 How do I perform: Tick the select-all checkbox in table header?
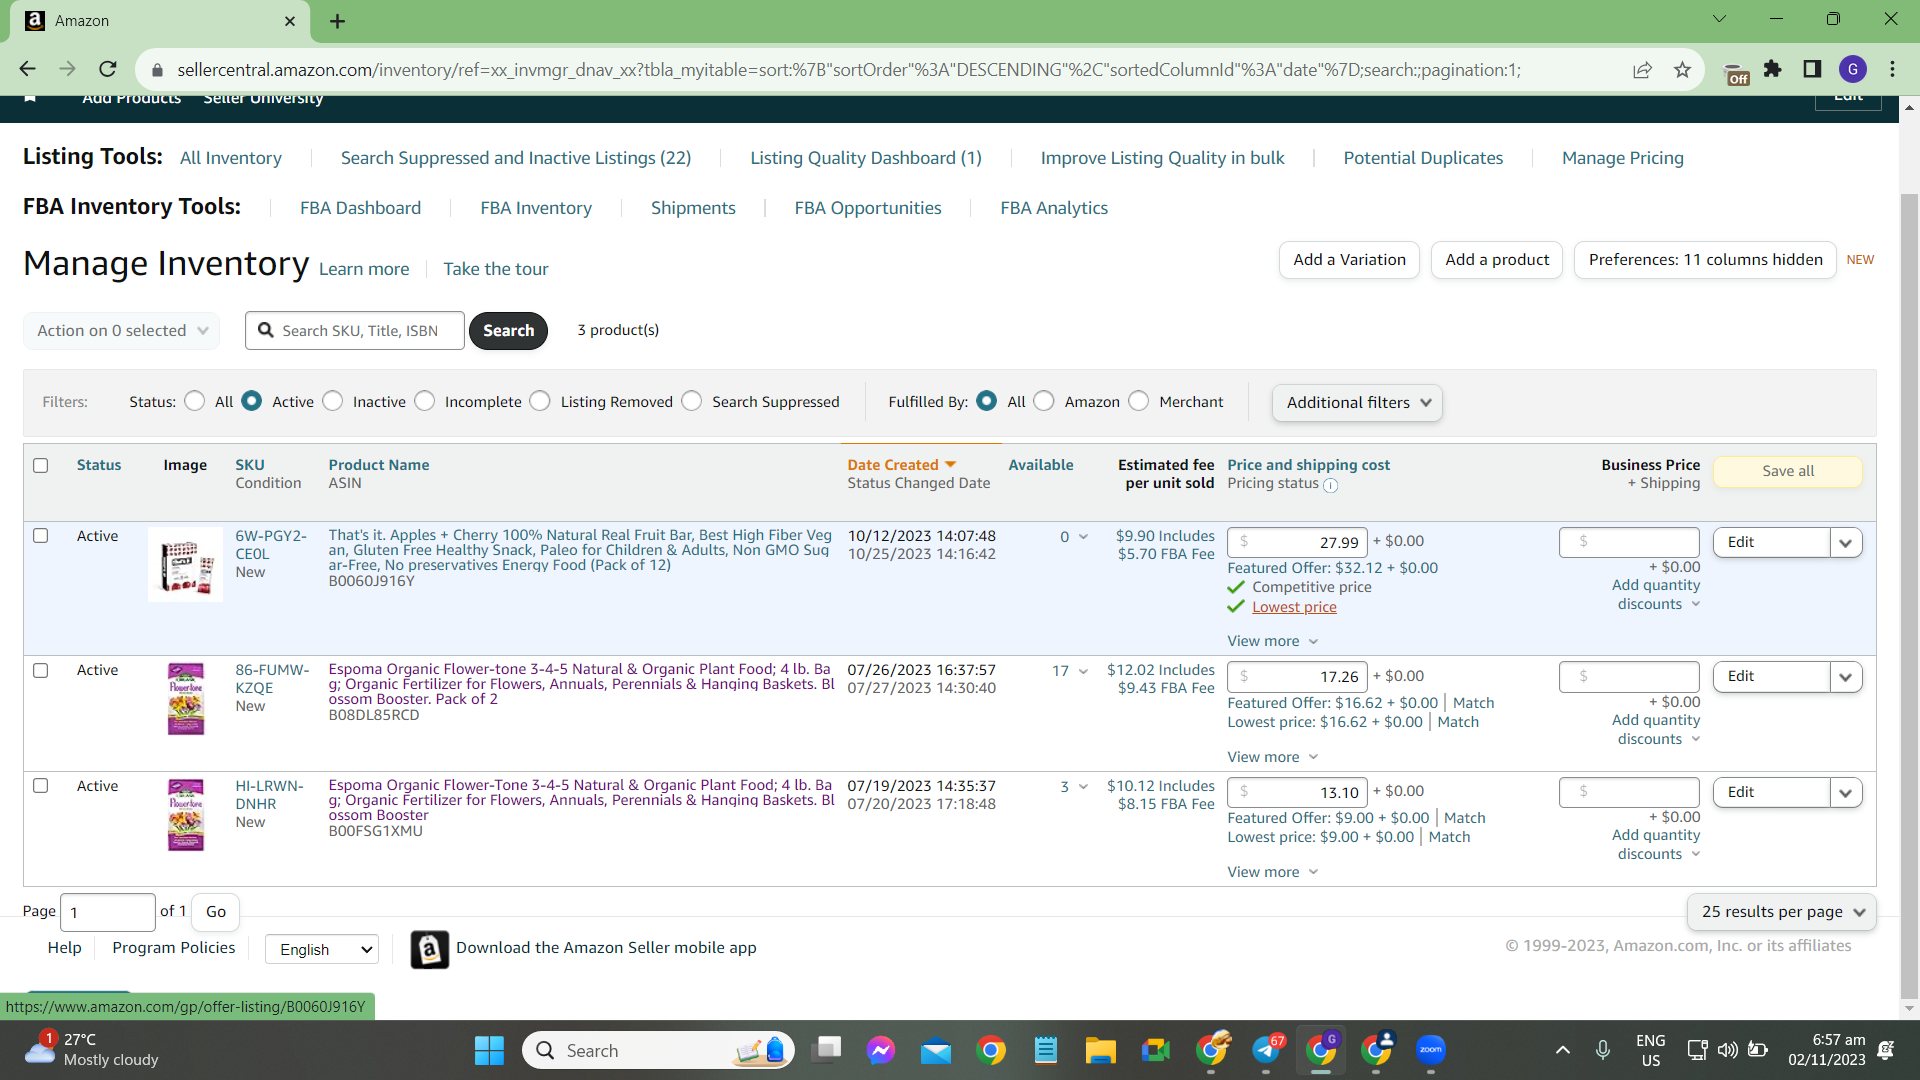coord(41,465)
